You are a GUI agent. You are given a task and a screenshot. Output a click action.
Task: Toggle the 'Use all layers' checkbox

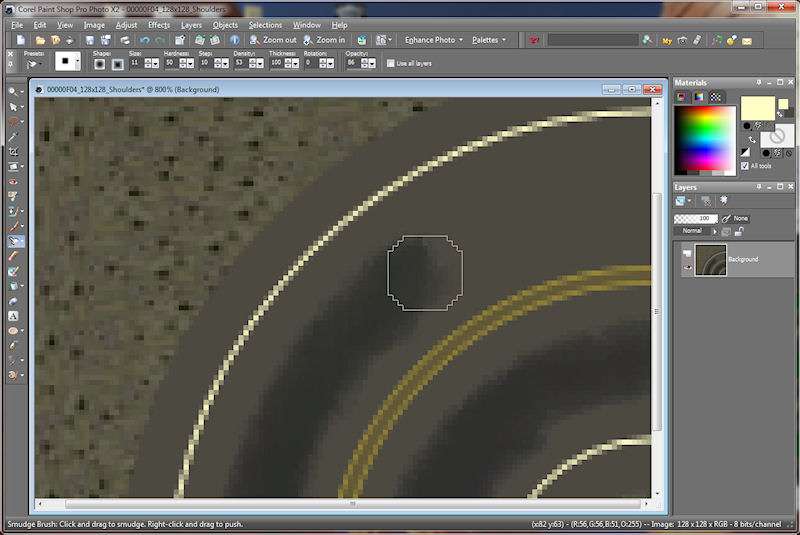click(390, 63)
